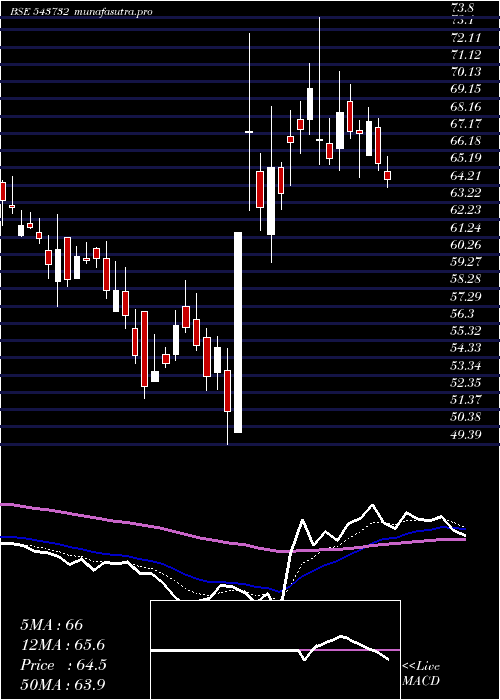Image resolution: width=500 pixels, height=700 pixels.
Task: Click the BSE 543732 munafasutra.pro chart title
Action: coord(82,12)
